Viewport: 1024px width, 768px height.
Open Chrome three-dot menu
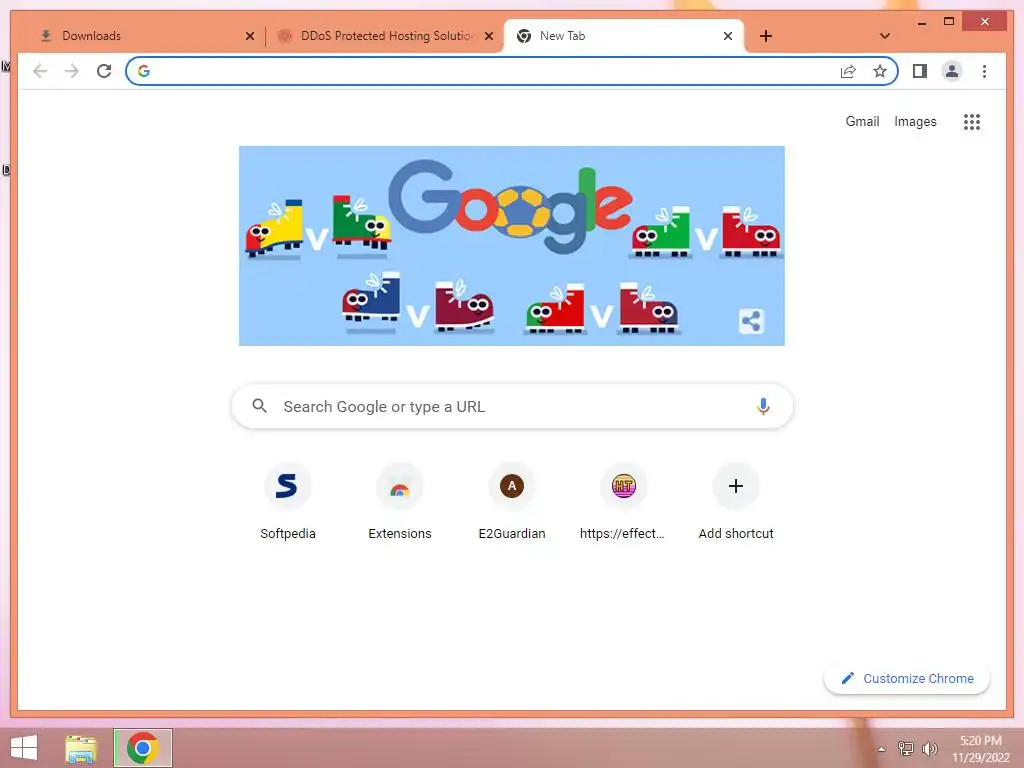click(984, 71)
